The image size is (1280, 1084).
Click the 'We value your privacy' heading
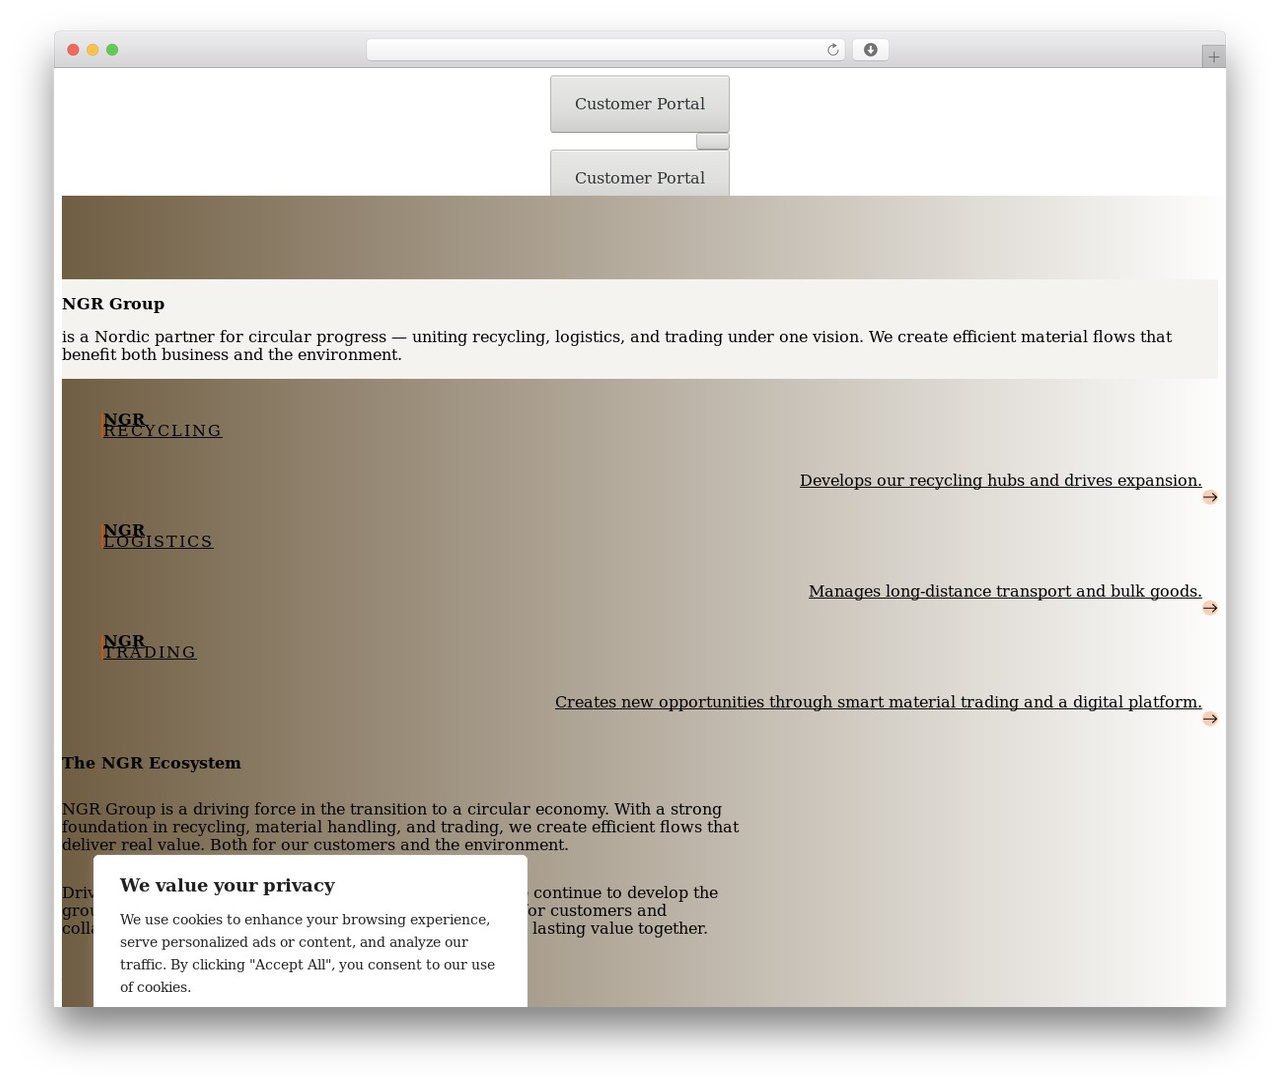[227, 885]
